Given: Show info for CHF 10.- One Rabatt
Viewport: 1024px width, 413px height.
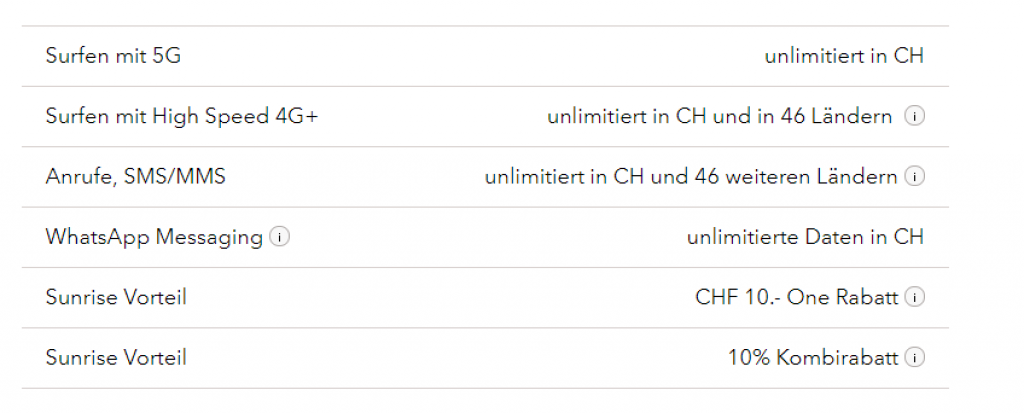Looking at the screenshot, I should 914,297.
